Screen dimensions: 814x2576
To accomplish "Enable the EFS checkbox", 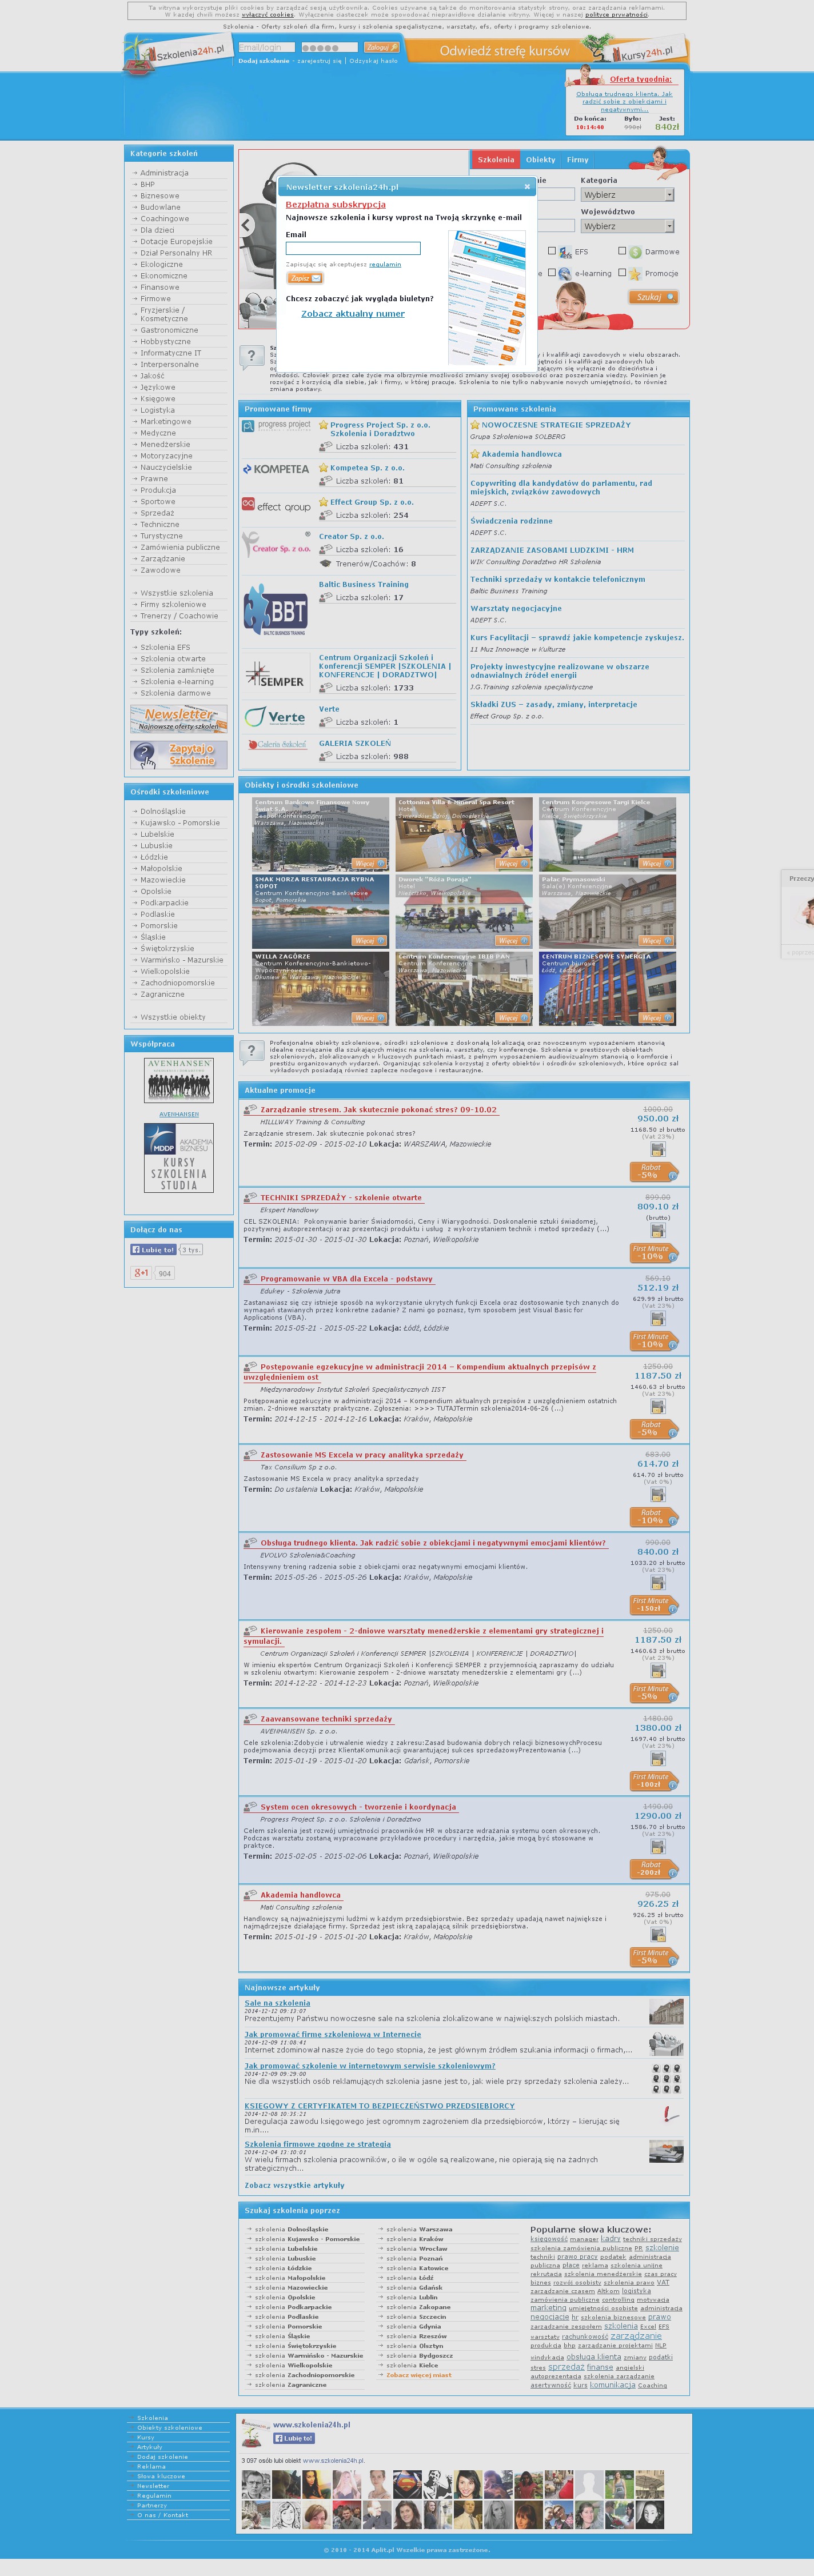I will point(552,251).
